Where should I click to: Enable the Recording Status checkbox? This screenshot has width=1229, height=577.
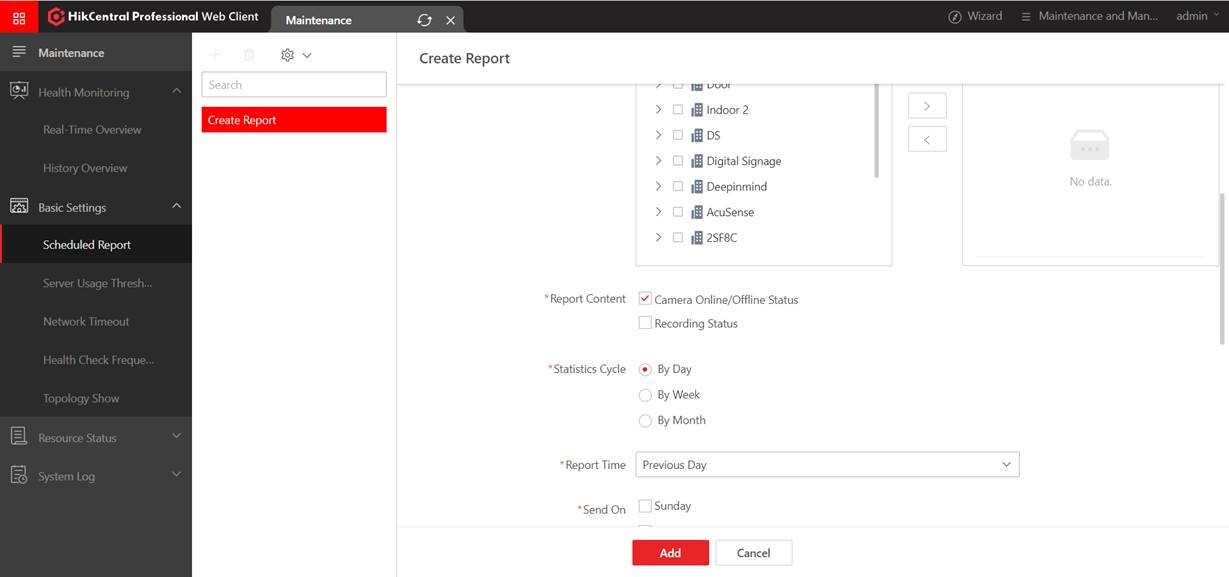tap(645, 323)
